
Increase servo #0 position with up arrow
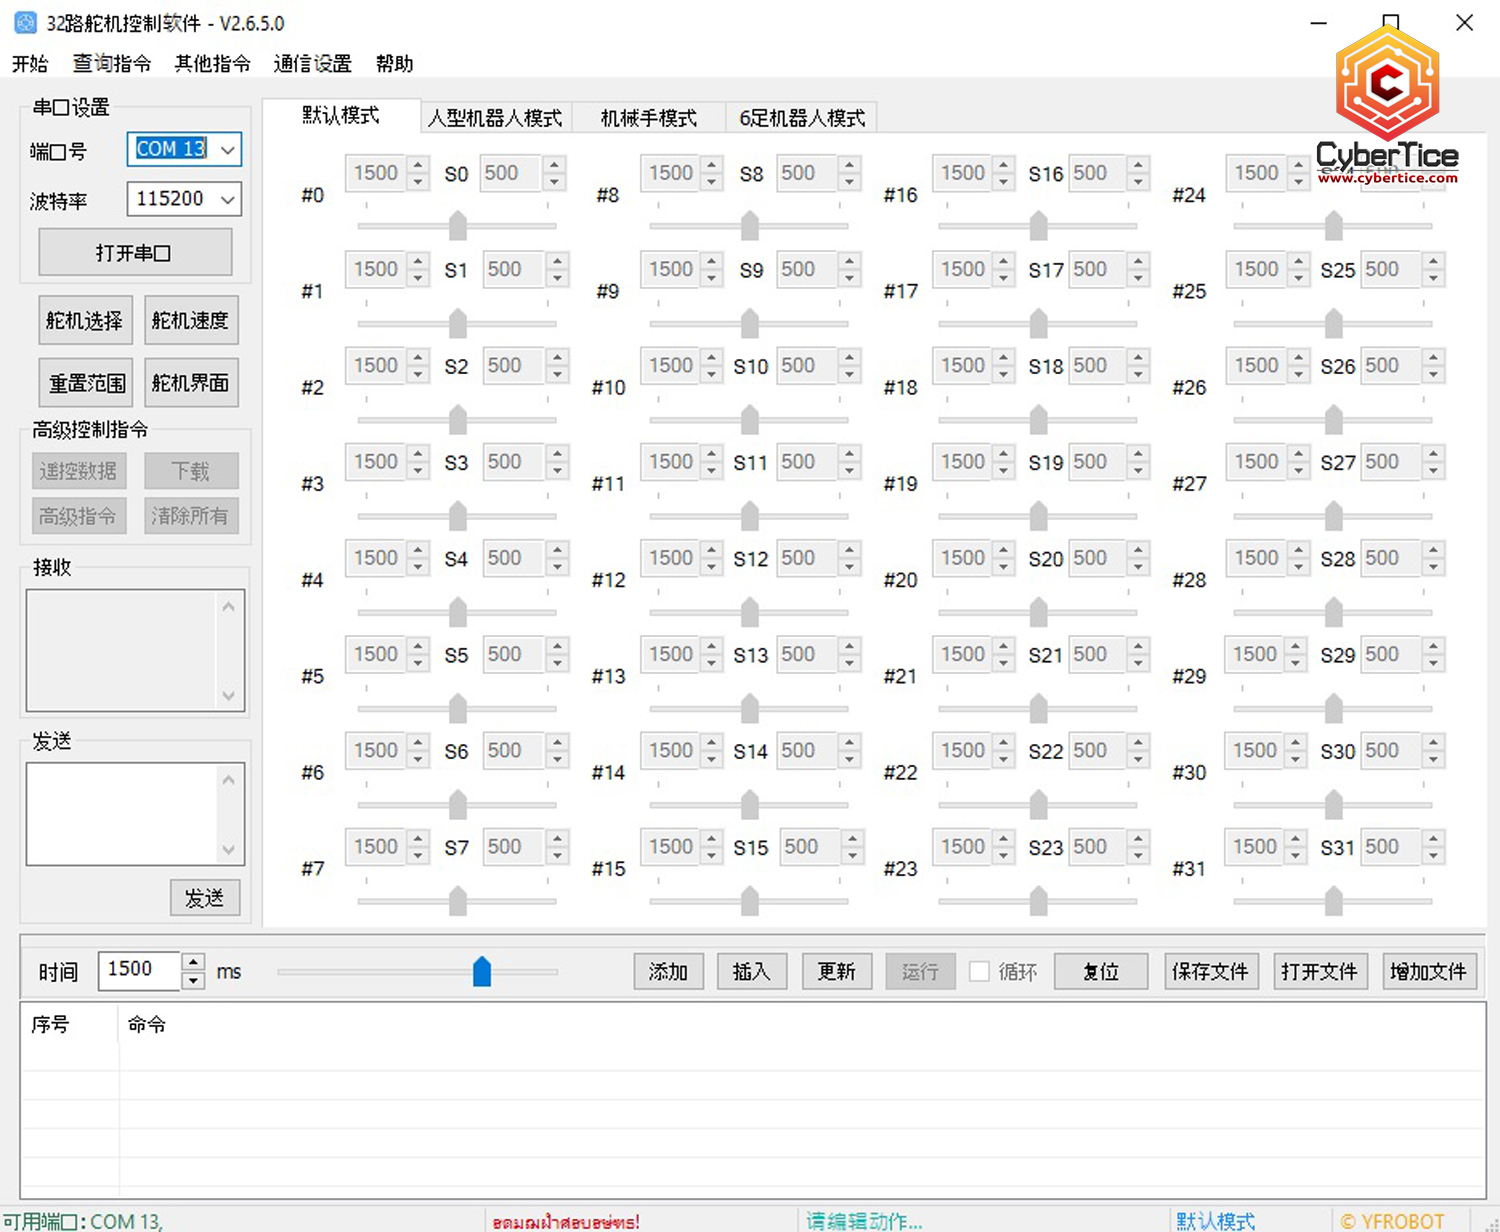click(419, 165)
